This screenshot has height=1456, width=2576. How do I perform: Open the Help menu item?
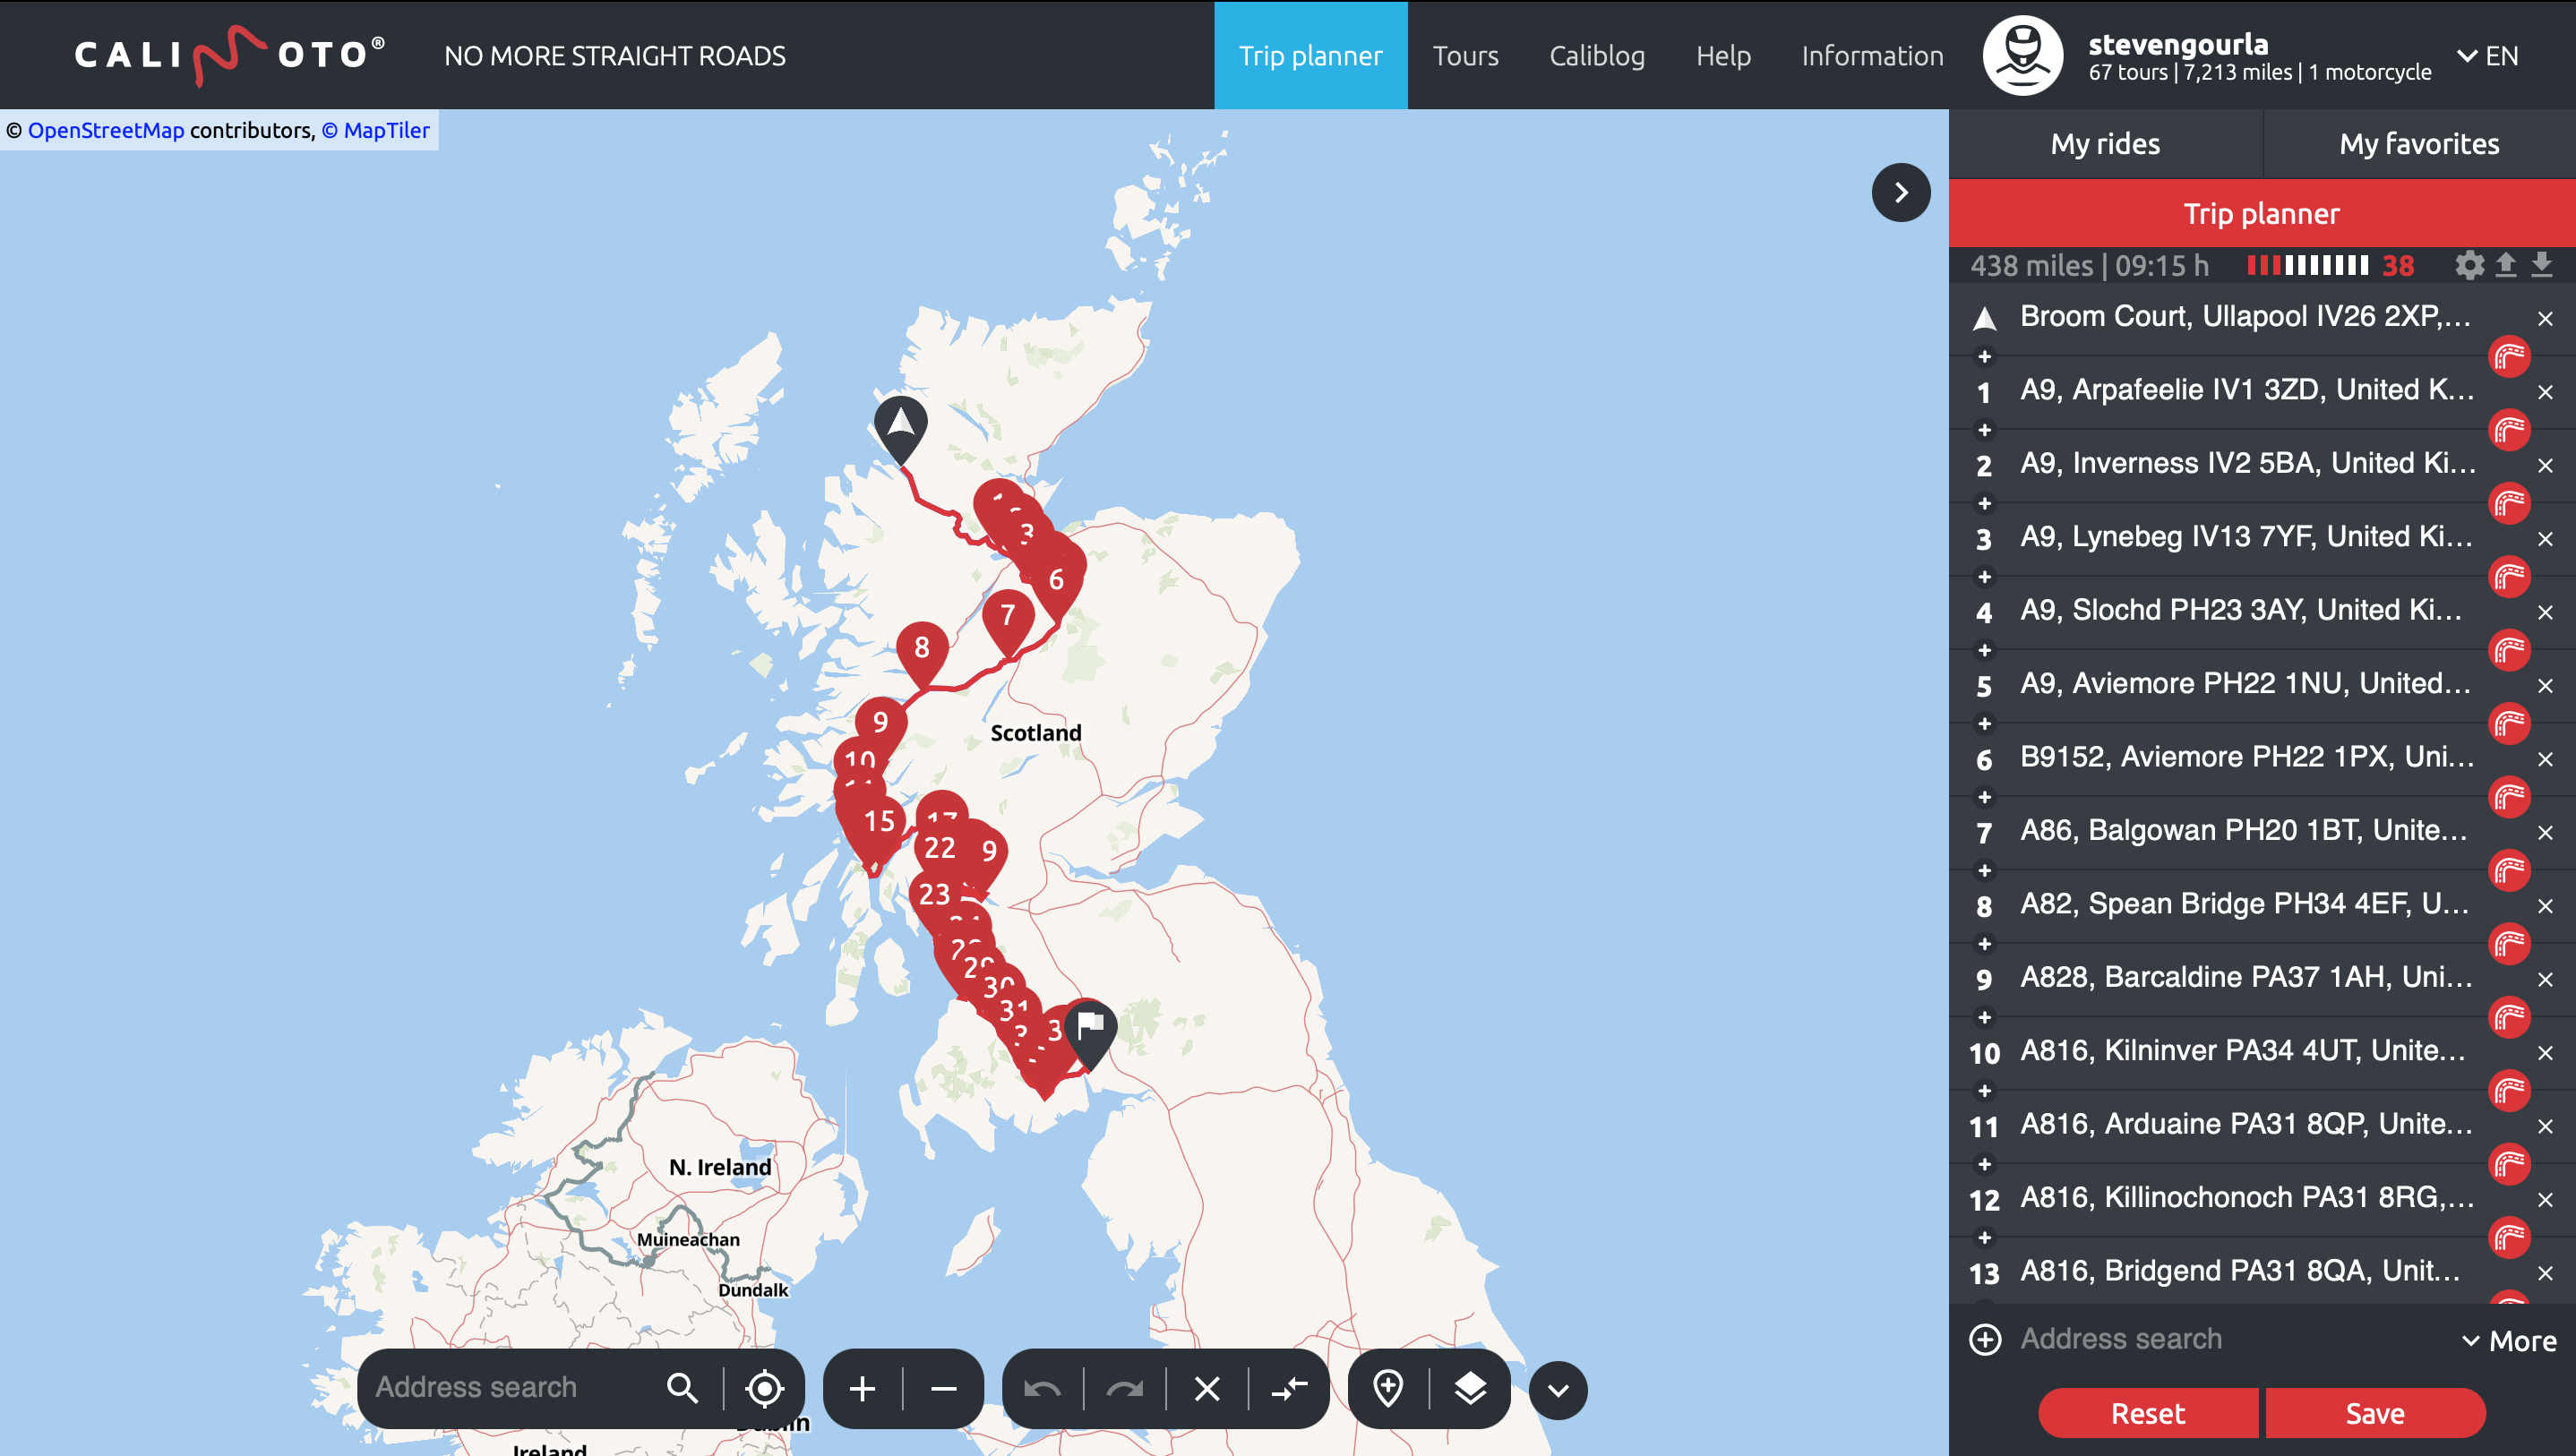1723,56
